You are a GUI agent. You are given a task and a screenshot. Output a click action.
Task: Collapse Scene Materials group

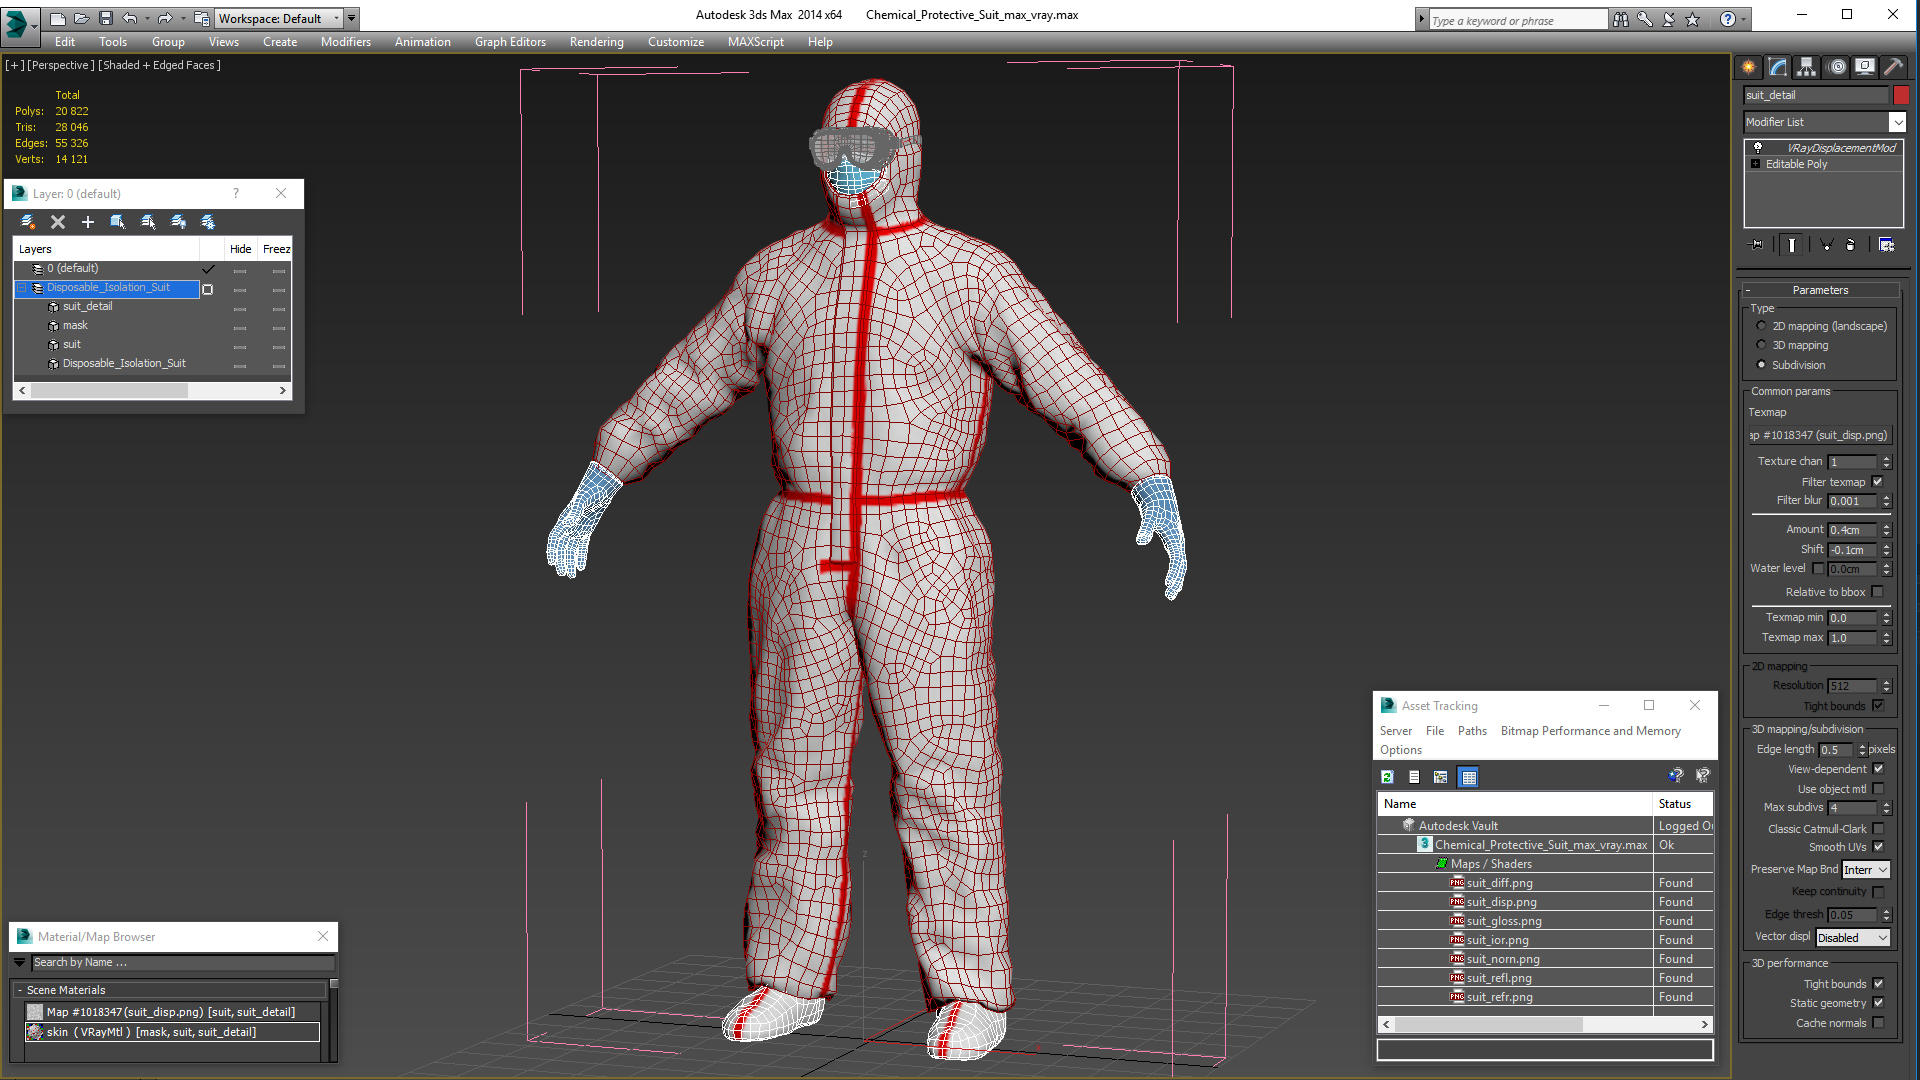click(x=20, y=990)
